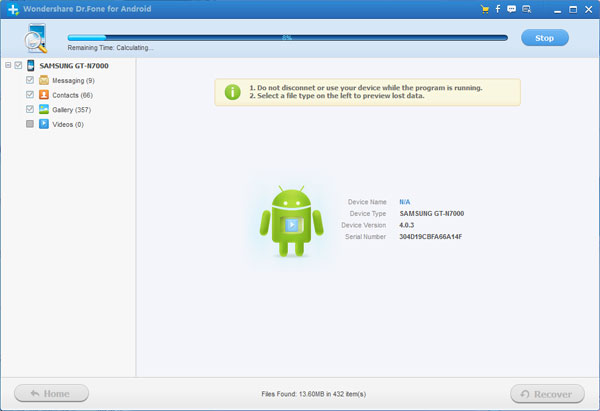The width and height of the screenshot is (600, 411).
Task: Click the Files Found status text
Action: [x=313, y=394]
